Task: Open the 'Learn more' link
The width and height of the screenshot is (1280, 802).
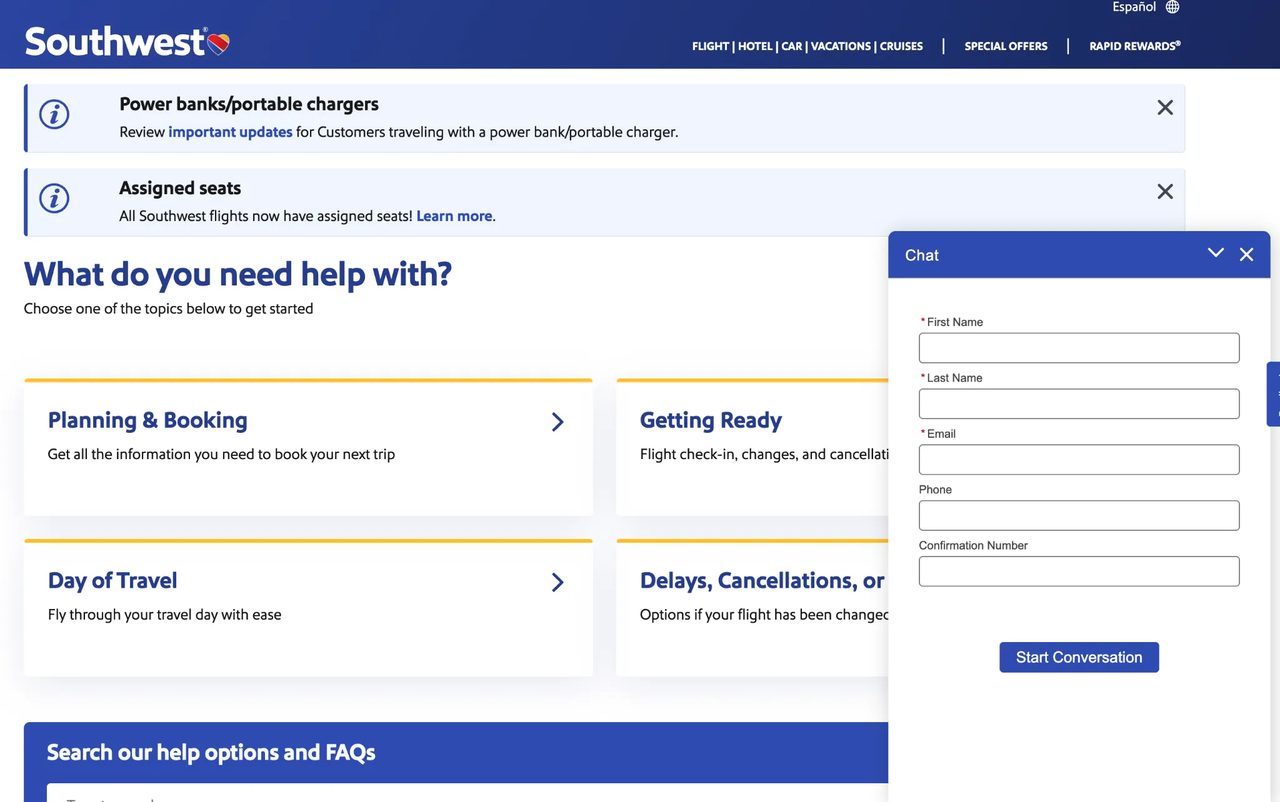Action: click(454, 216)
